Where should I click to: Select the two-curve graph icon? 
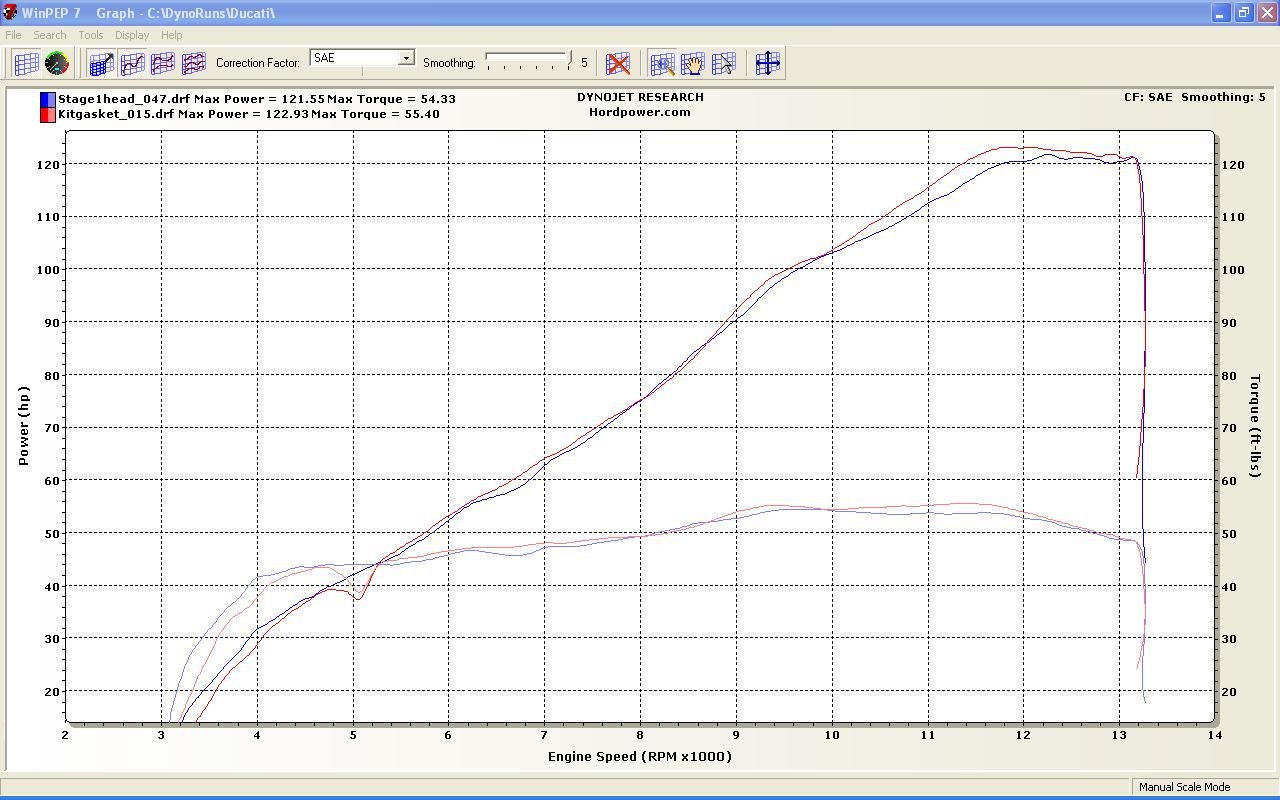(x=162, y=63)
